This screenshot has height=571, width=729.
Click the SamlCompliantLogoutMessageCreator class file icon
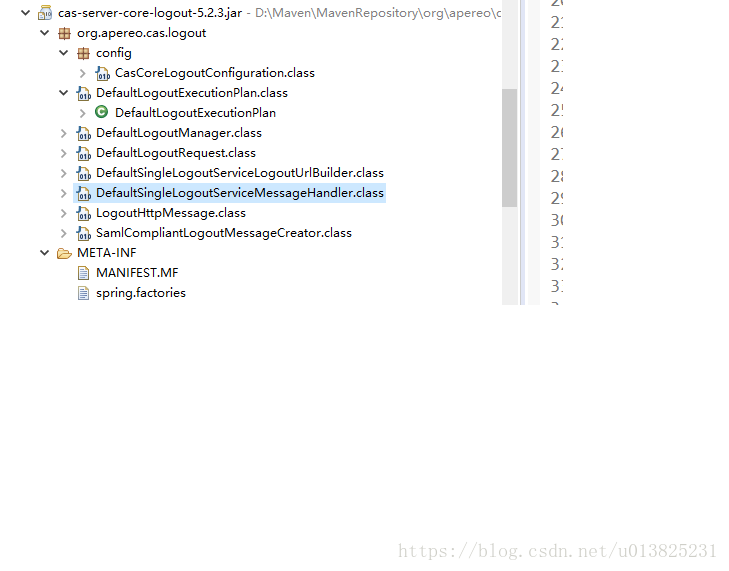(84, 233)
